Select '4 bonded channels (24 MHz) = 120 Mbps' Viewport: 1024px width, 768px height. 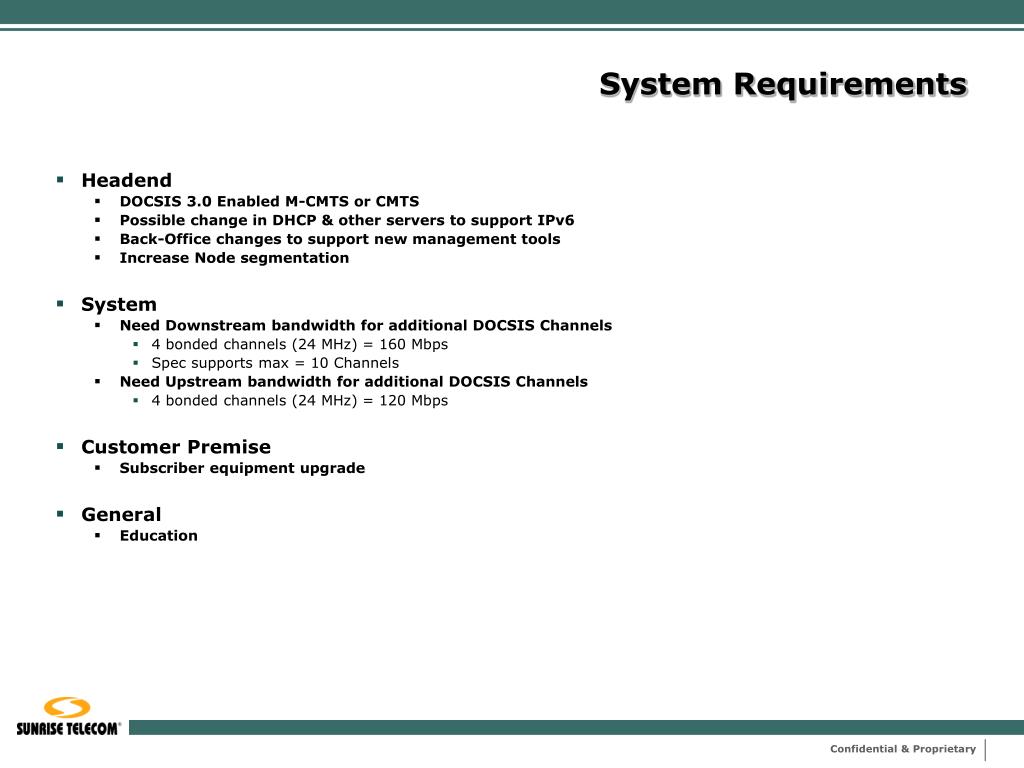pos(300,400)
